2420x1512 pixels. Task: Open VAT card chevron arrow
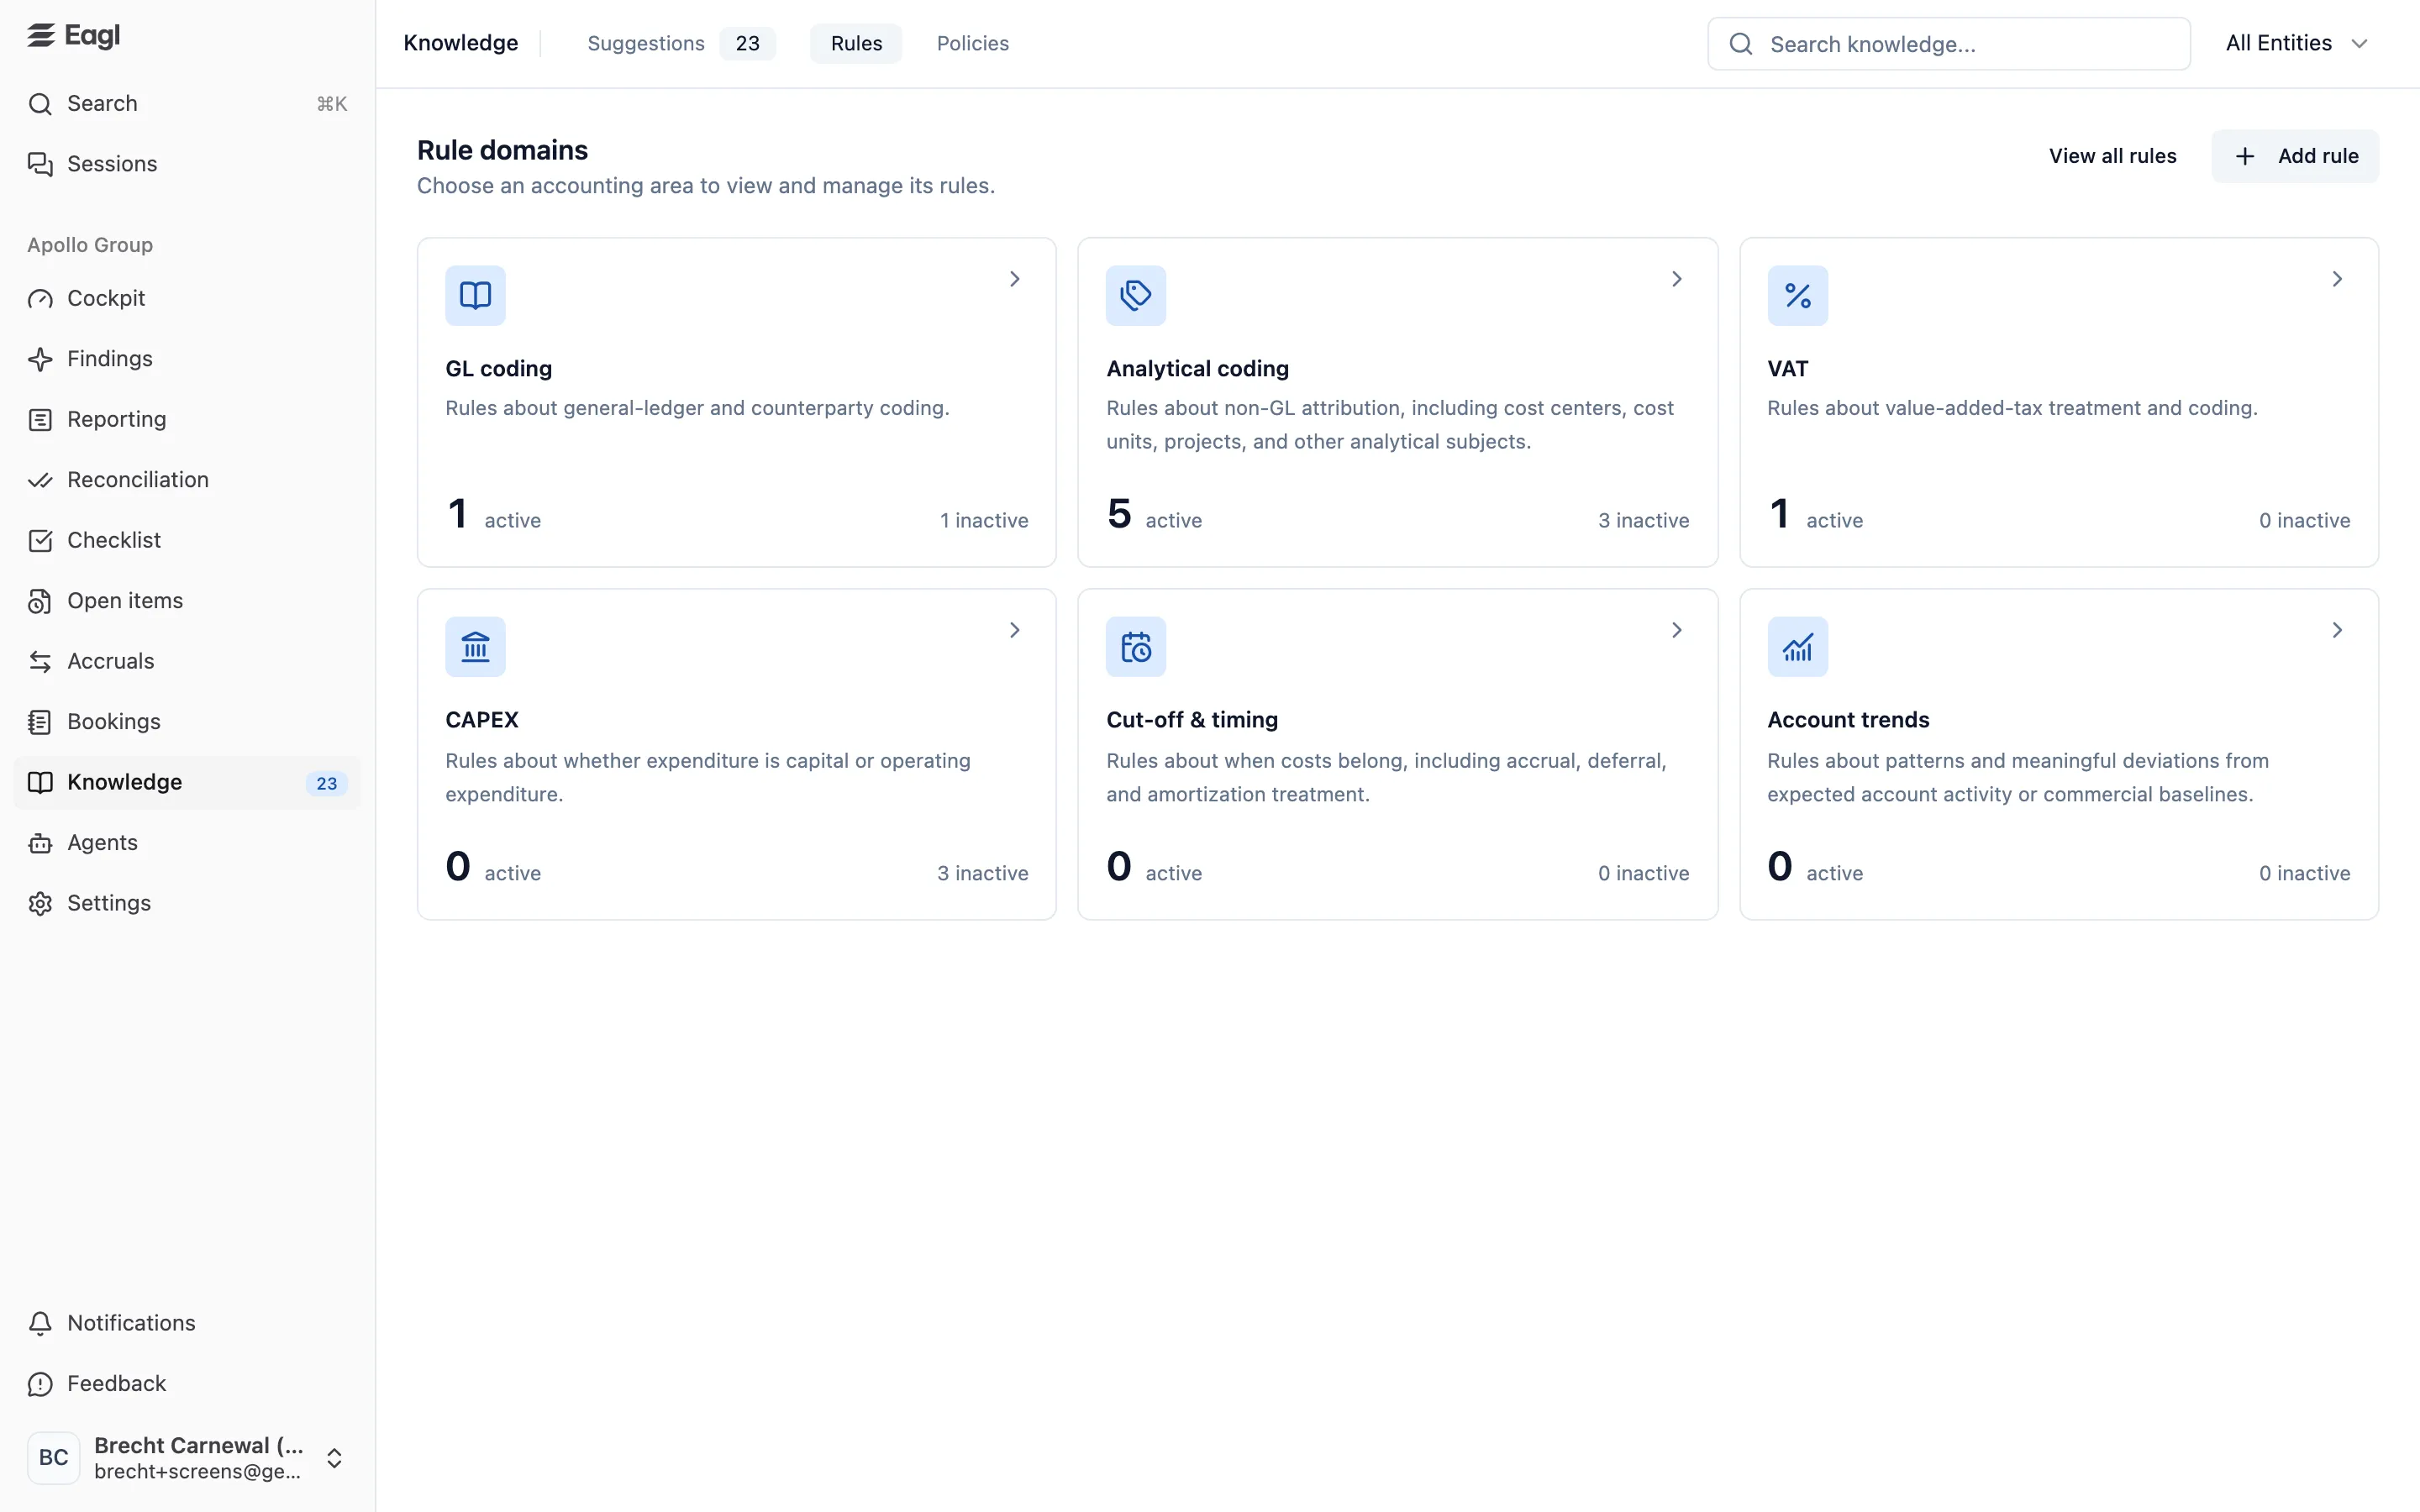tap(2337, 279)
